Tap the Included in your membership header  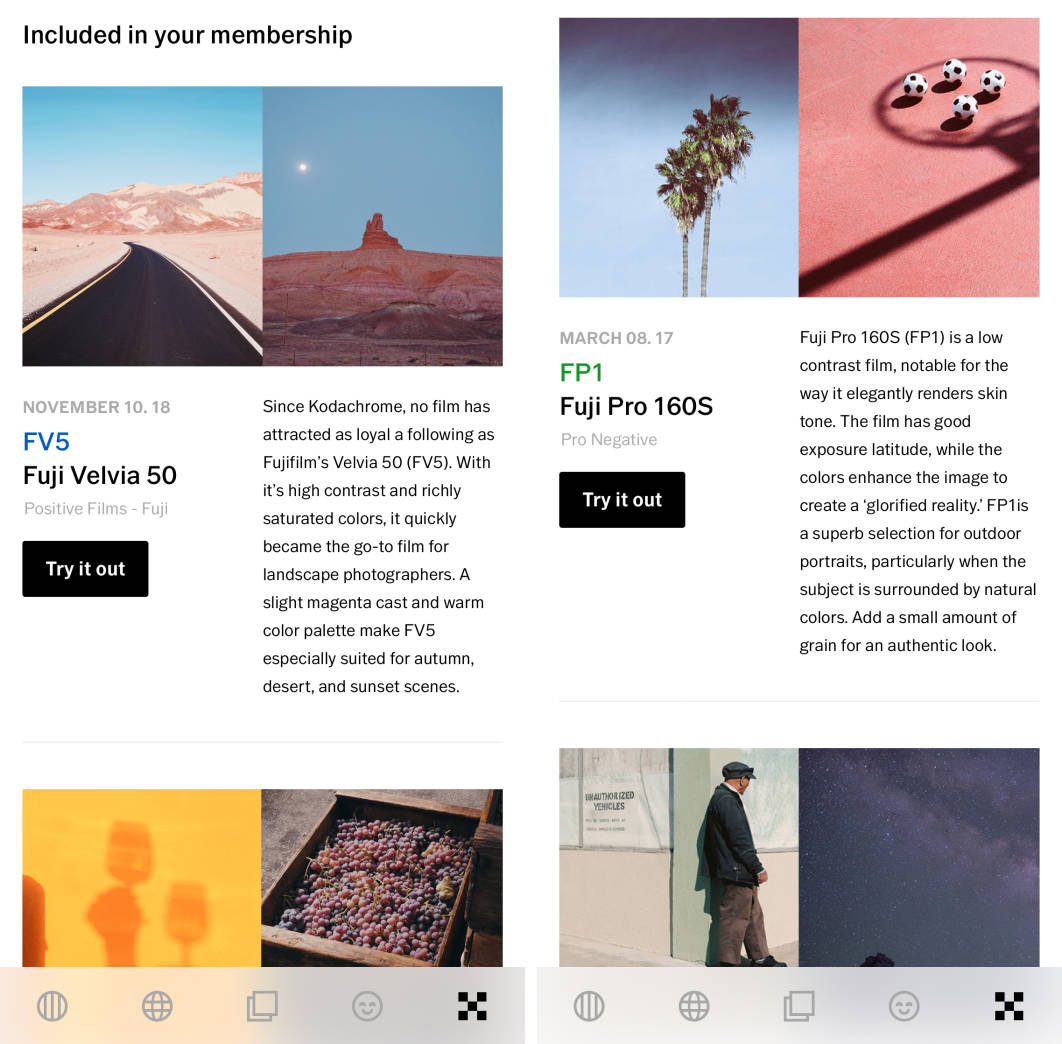[188, 34]
